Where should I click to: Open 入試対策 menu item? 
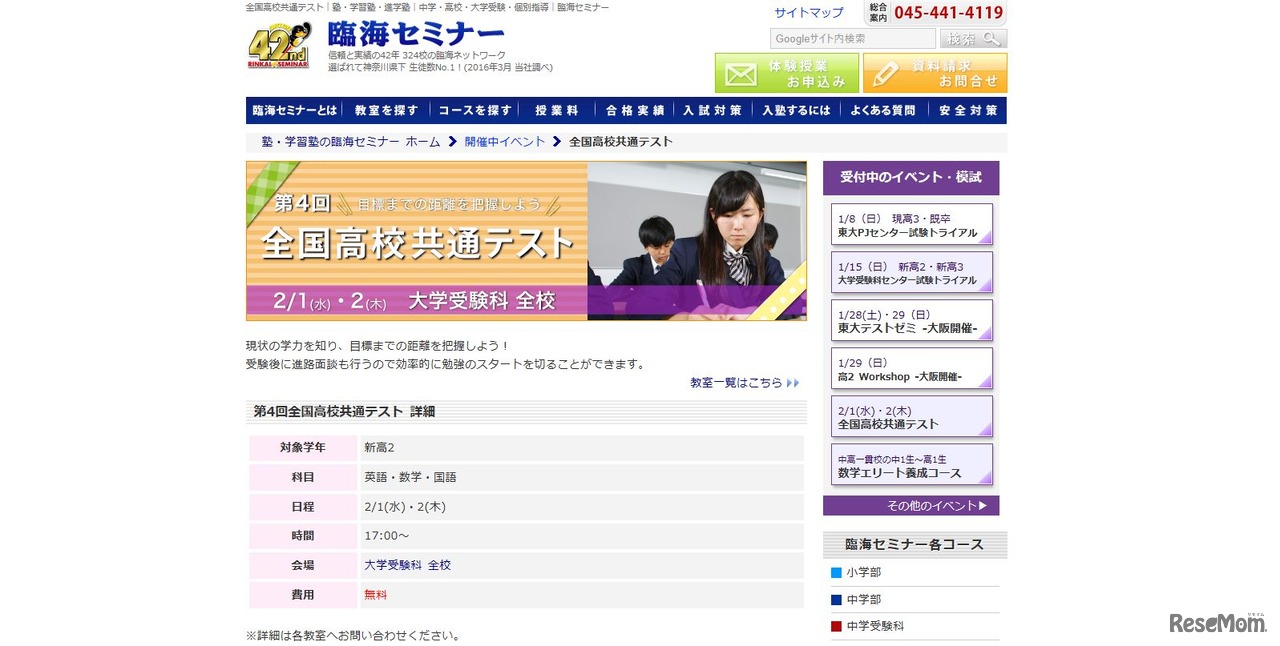[713, 110]
